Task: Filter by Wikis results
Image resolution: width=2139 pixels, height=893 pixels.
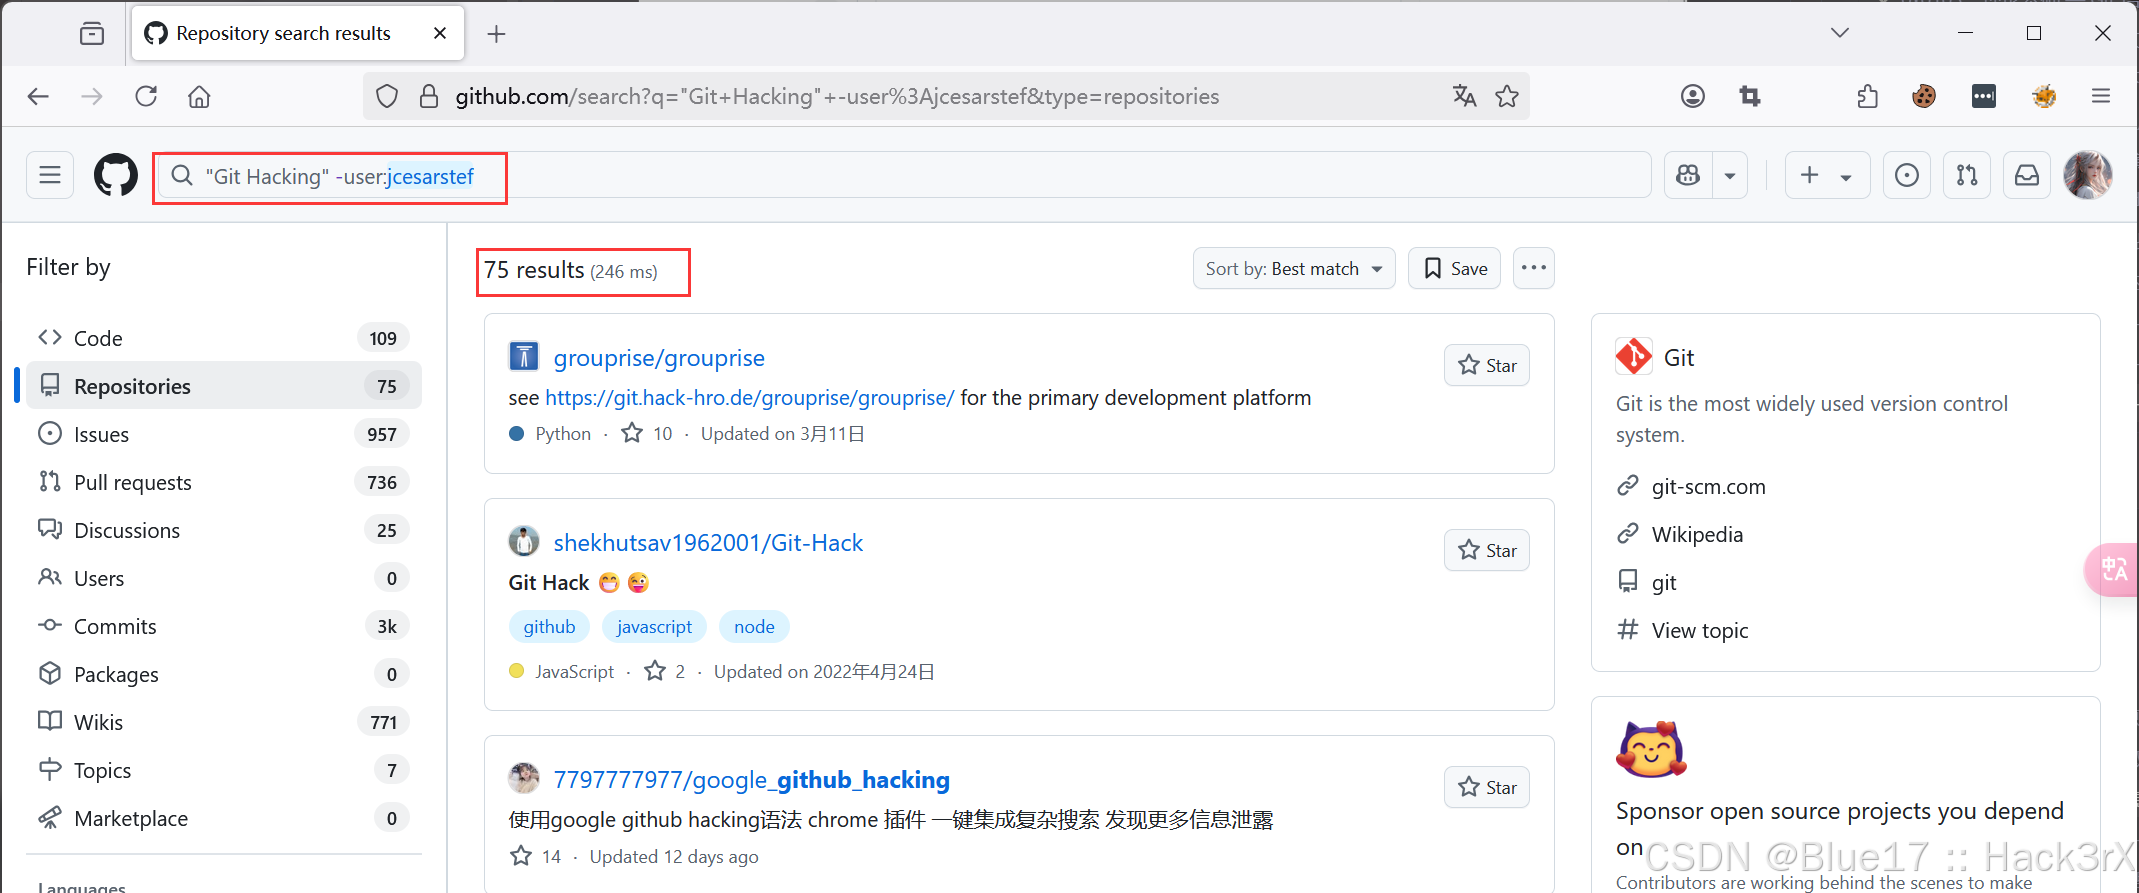Action: [x=224, y=722]
